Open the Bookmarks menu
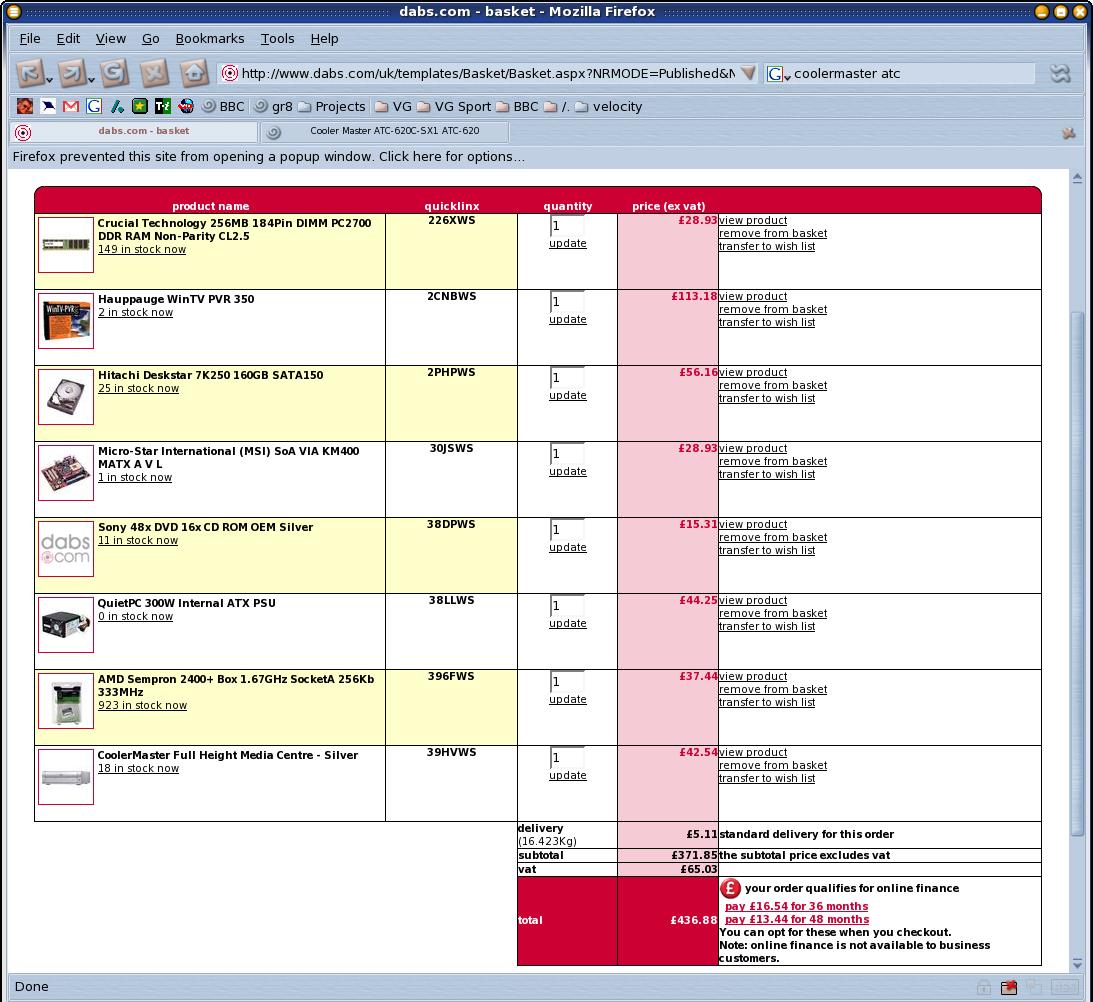1093x1002 pixels. coord(210,38)
